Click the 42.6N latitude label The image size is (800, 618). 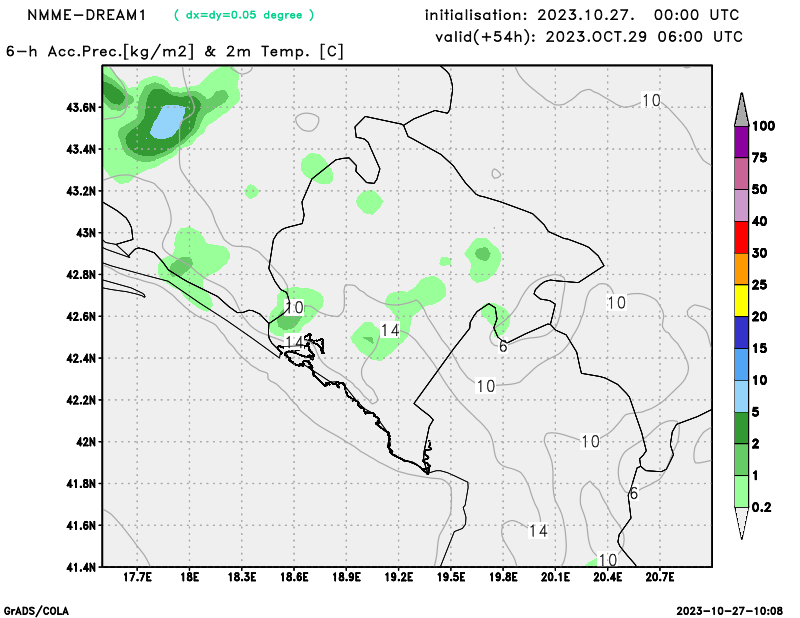click(81, 316)
